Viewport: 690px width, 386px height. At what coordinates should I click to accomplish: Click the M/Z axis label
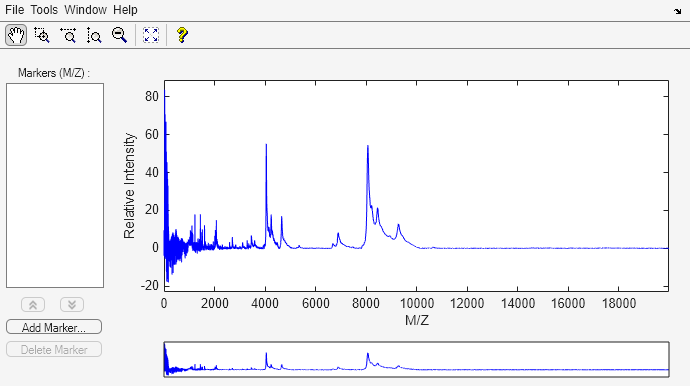(416, 320)
